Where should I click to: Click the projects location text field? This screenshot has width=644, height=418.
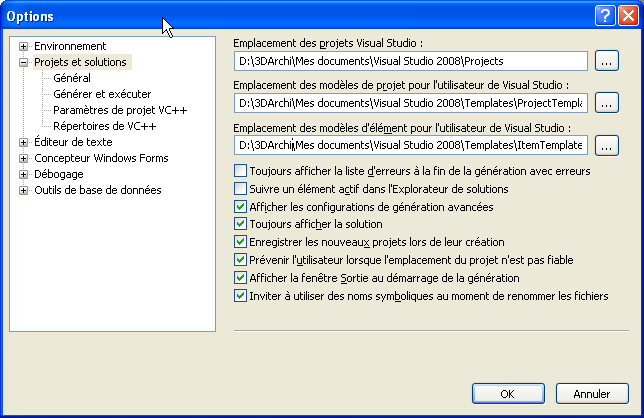tap(410, 61)
